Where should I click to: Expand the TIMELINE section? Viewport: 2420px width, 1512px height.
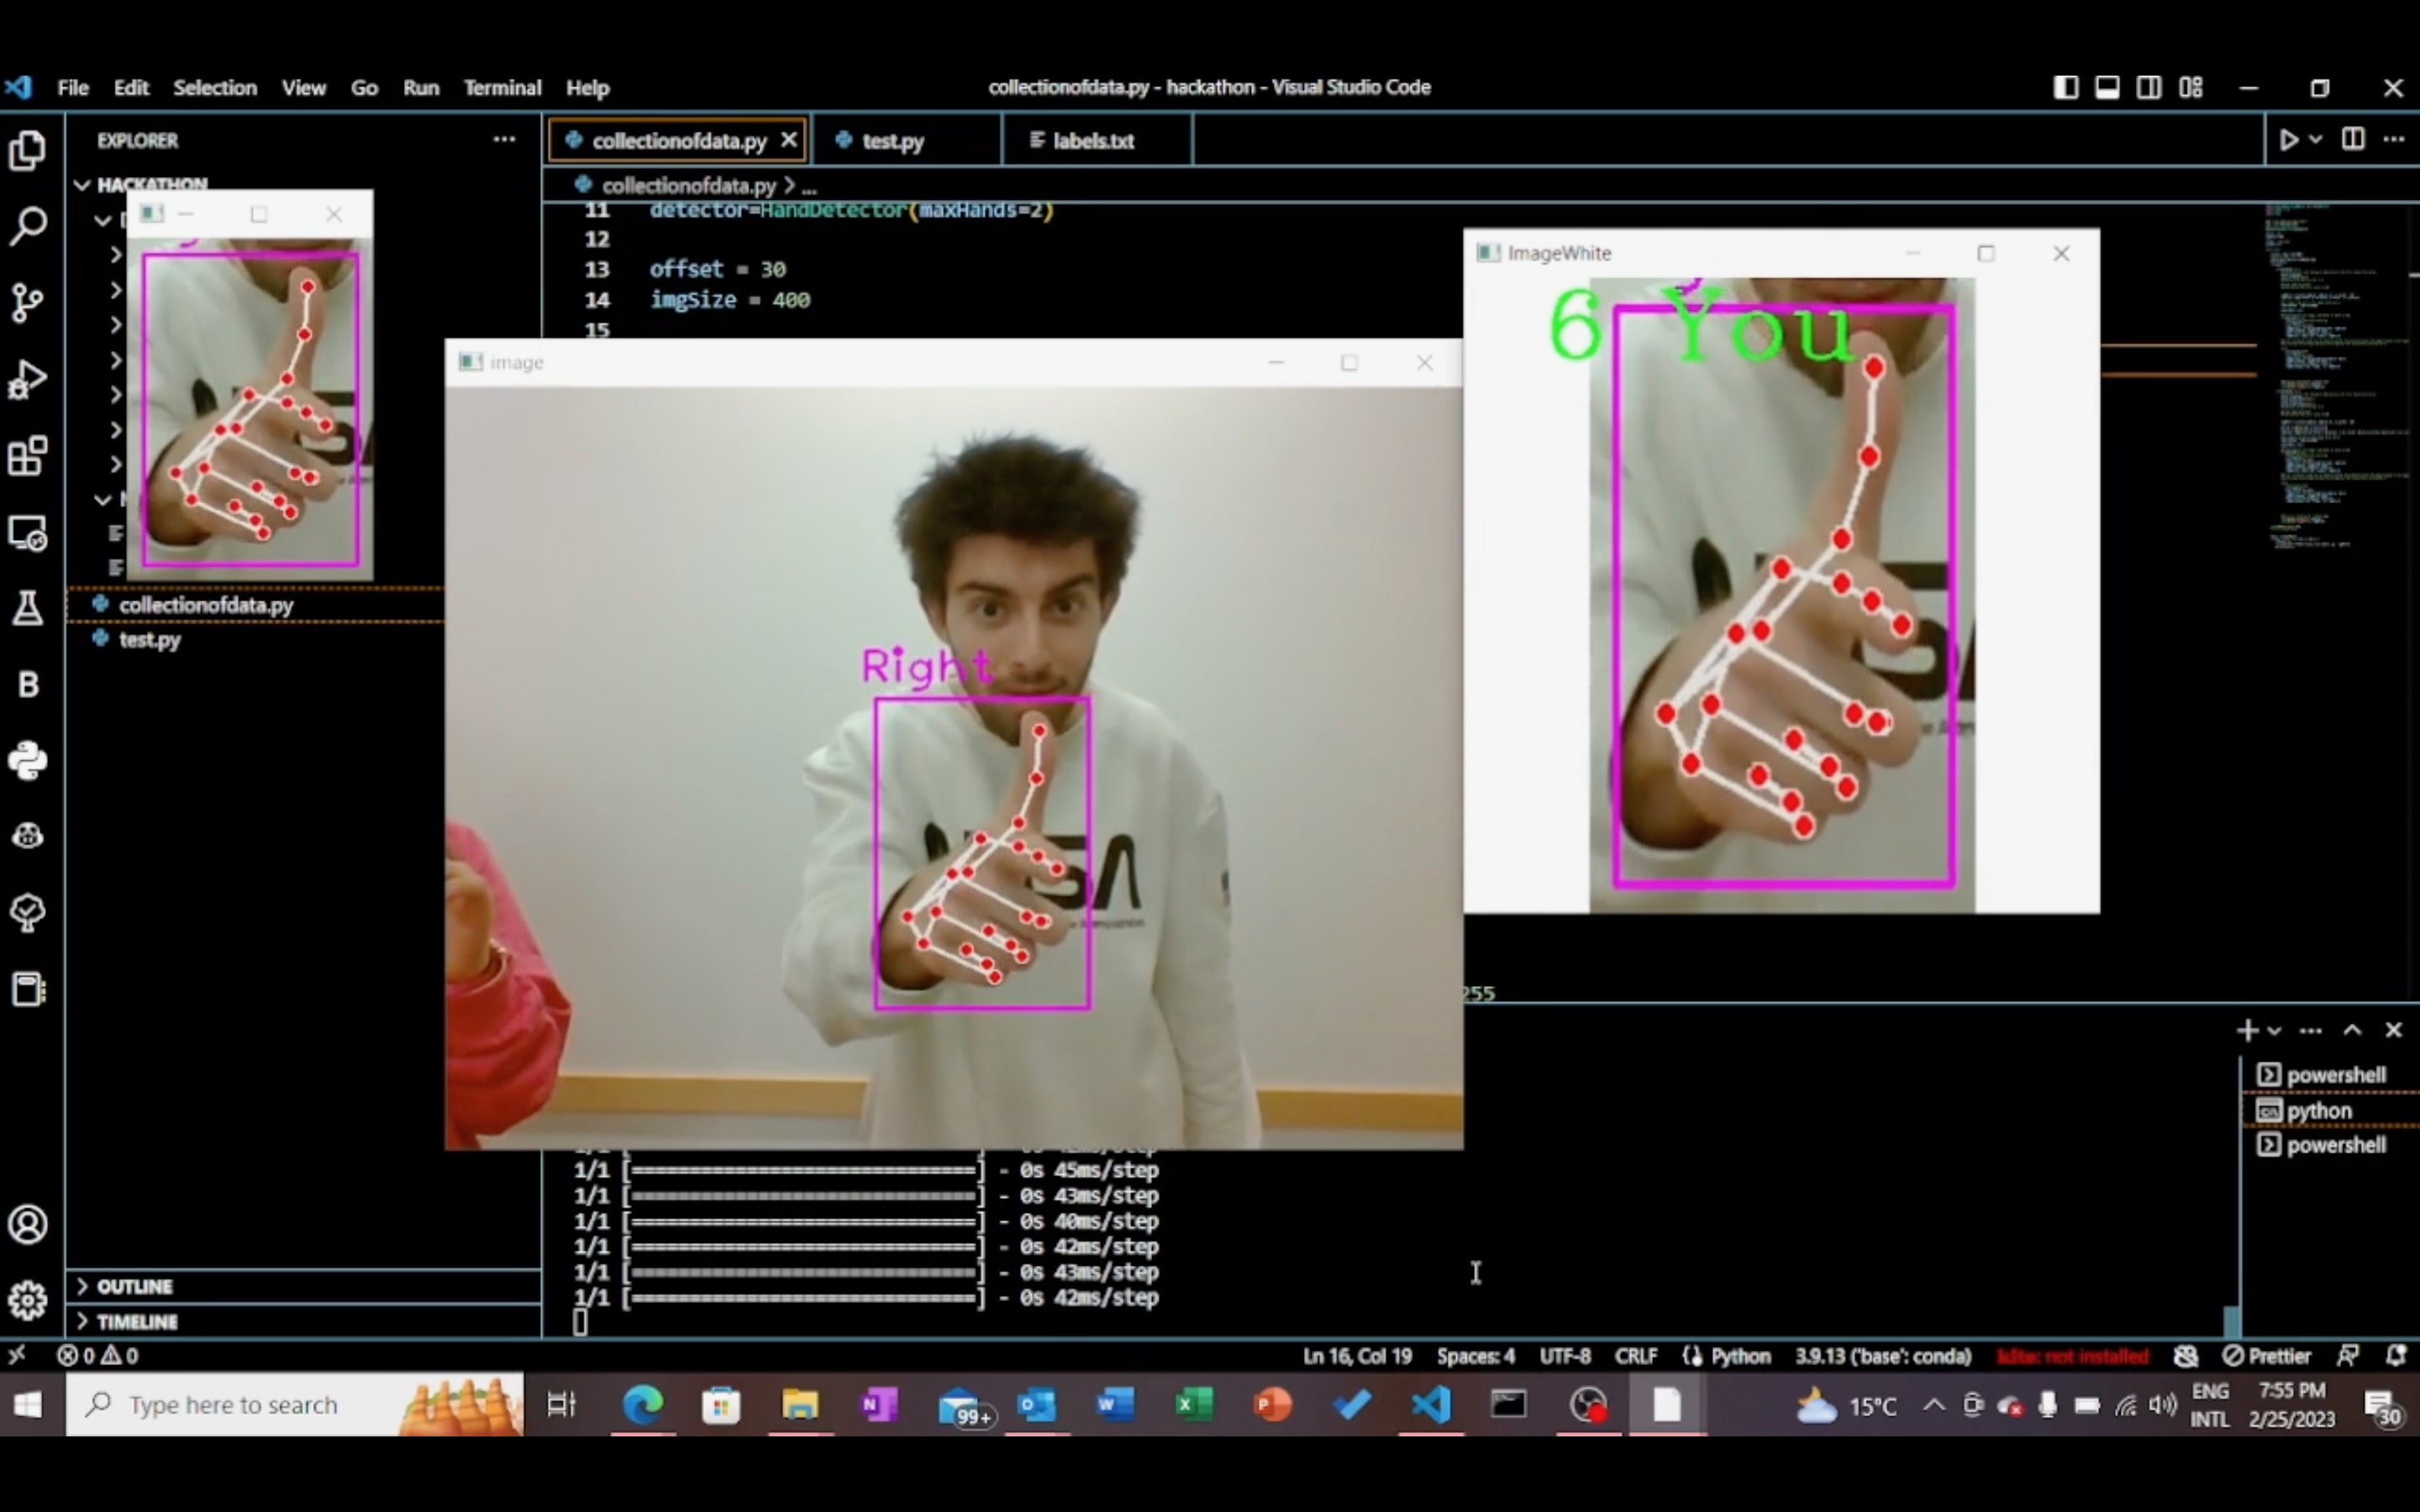pyautogui.click(x=136, y=1321)
